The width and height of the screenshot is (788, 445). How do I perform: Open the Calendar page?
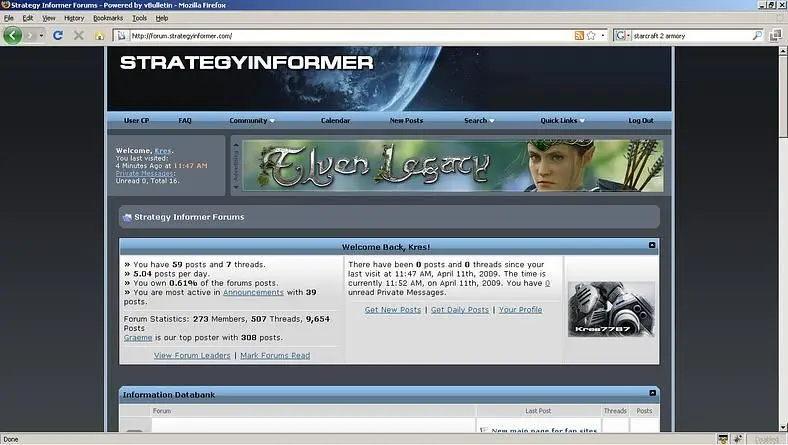pyautogui.click(x=335, y=121)
